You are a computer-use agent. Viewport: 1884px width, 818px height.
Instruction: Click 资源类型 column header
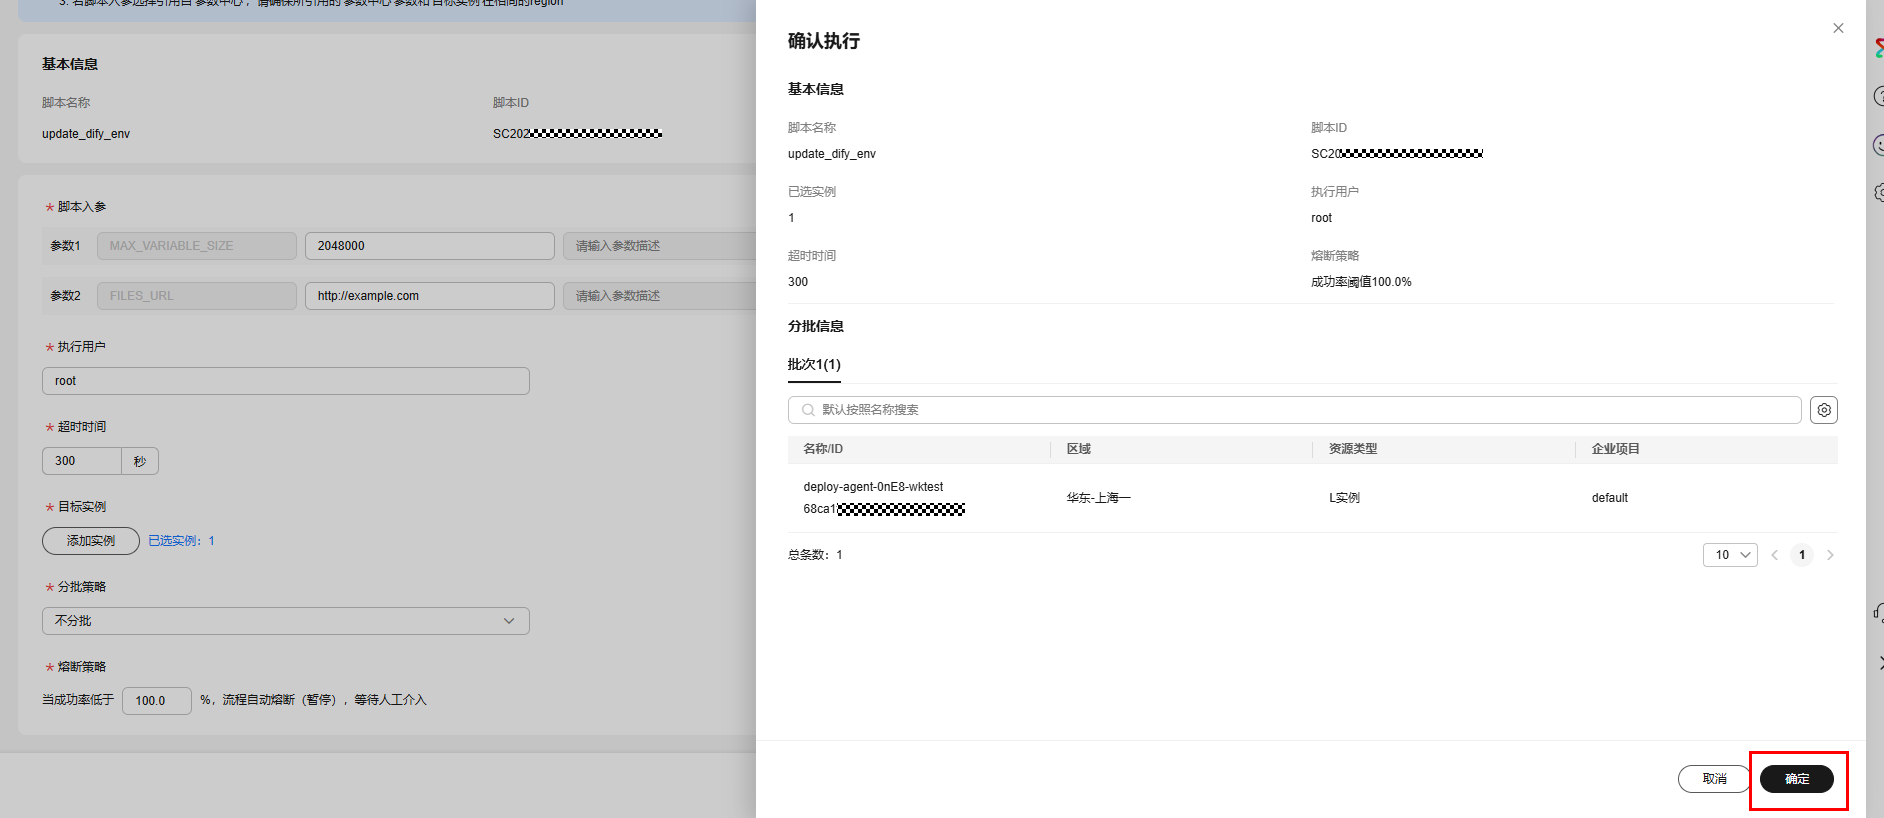(x=1353, y=449)
